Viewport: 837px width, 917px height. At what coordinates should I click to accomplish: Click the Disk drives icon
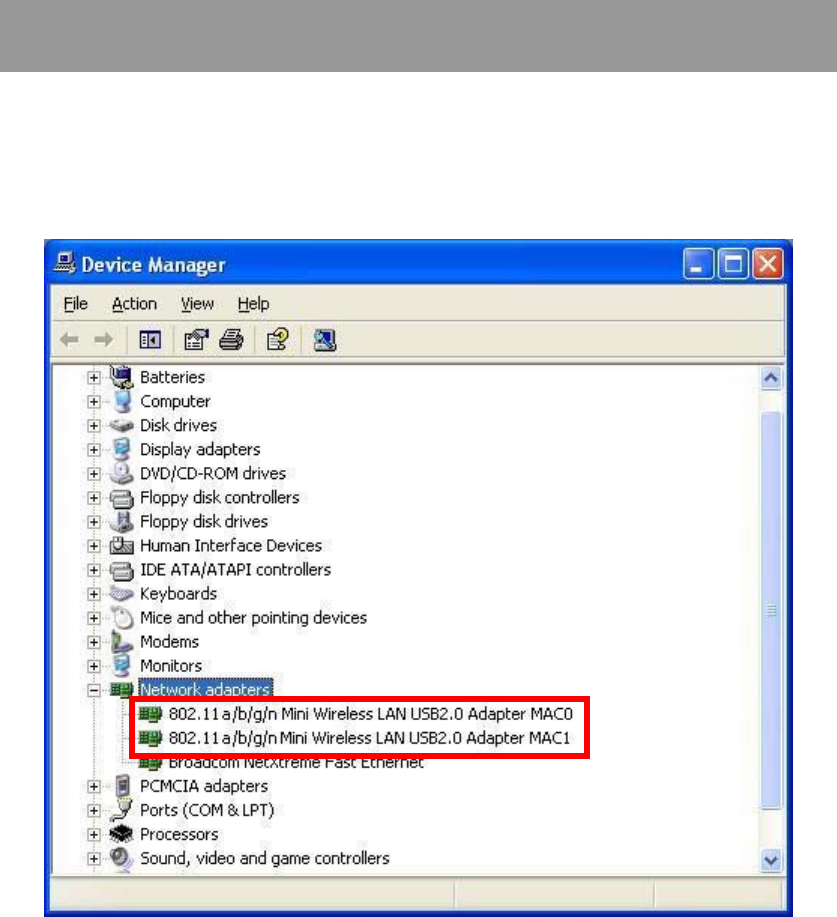point(122,426)
